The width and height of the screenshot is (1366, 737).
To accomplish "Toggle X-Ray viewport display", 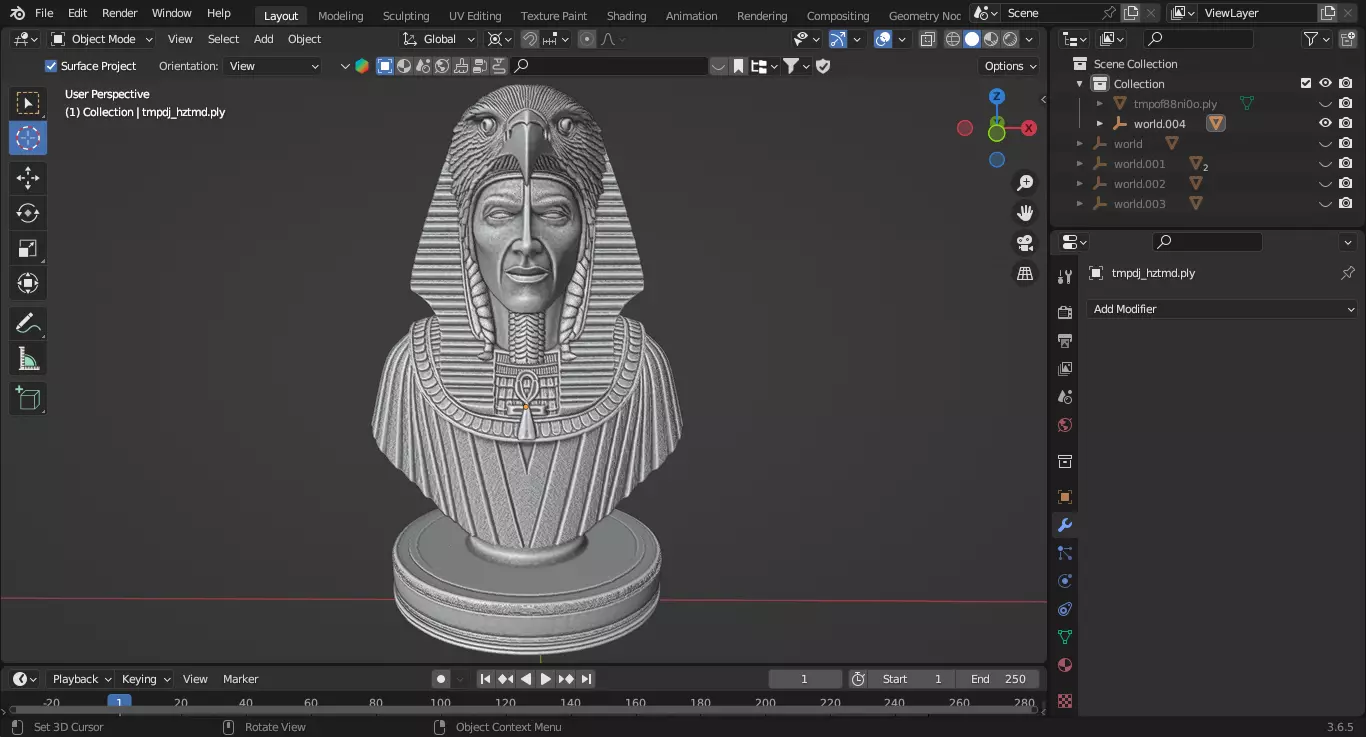I will [x=927, y=39].
